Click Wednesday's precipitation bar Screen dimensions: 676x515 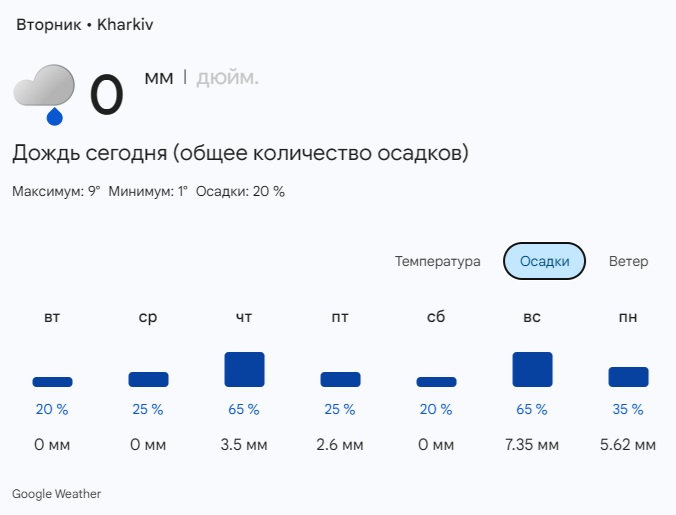(x=148, y=379)
